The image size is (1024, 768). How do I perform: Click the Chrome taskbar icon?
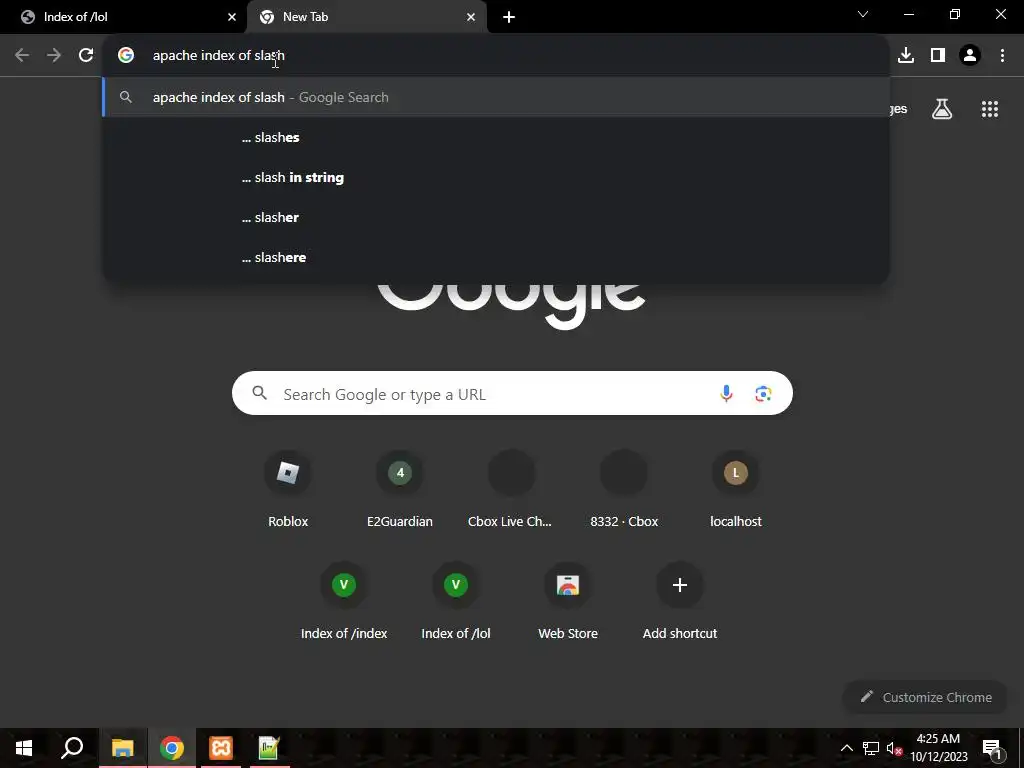click(x=172, y=748)
